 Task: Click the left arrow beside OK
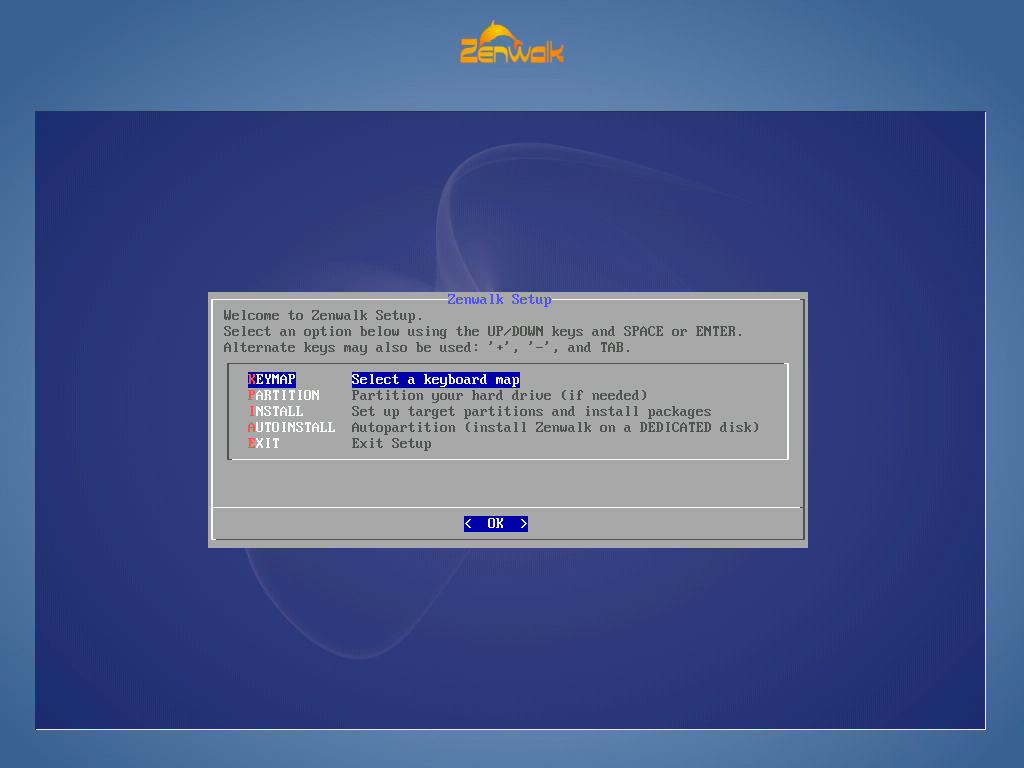click(467, 523)
